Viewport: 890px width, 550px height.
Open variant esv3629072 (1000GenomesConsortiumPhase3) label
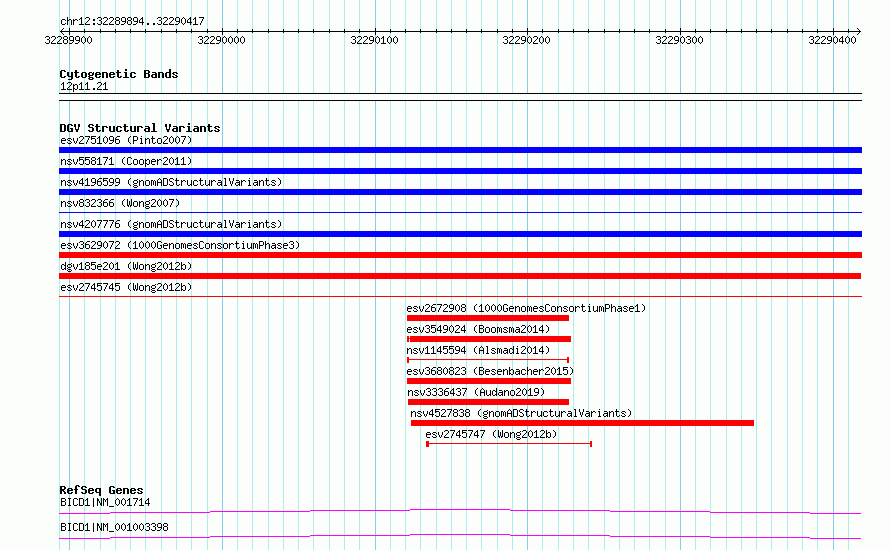180,245
